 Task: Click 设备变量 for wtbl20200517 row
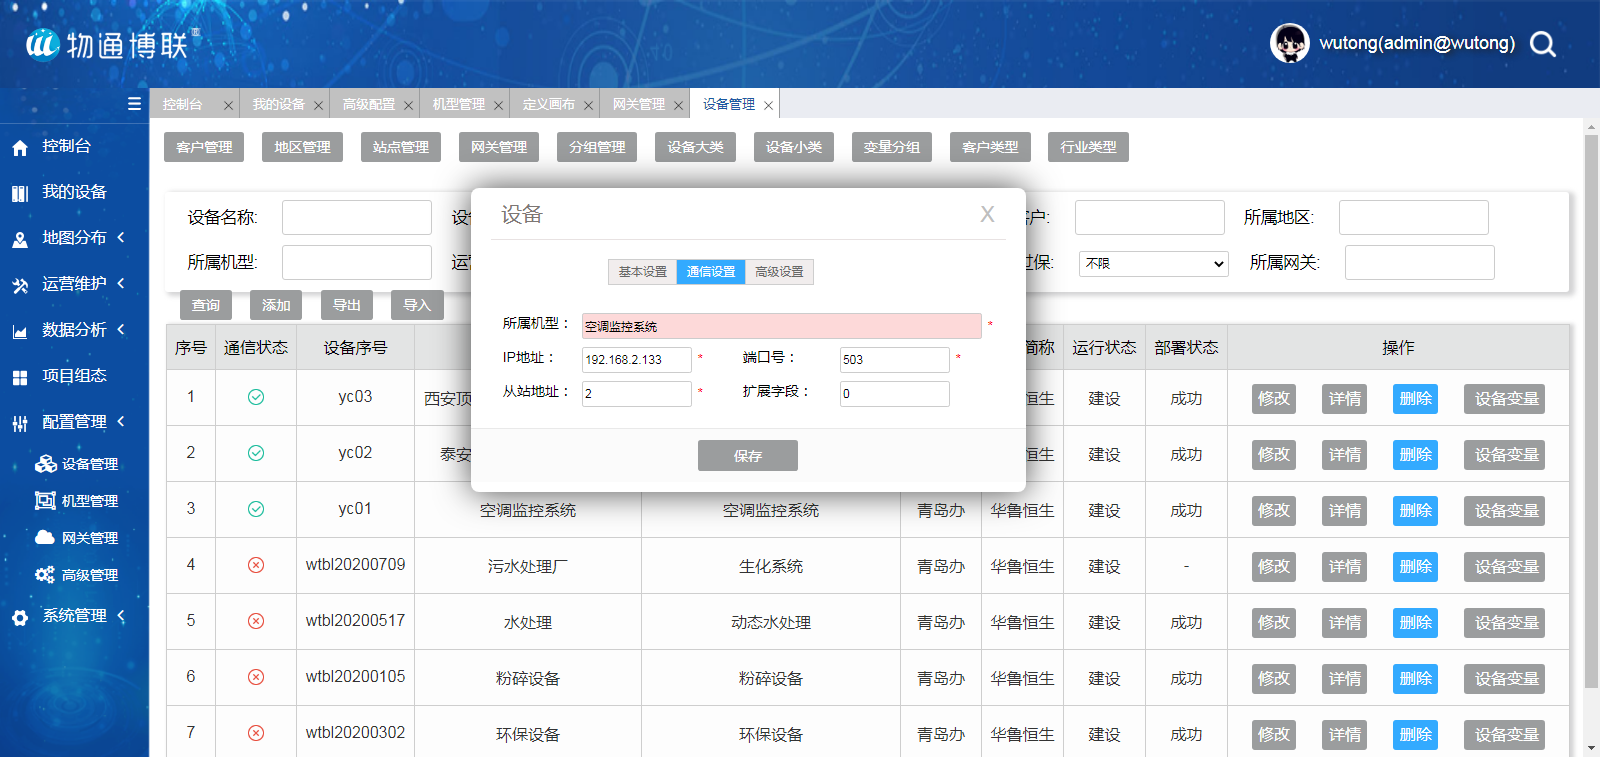click(1507, 623)
